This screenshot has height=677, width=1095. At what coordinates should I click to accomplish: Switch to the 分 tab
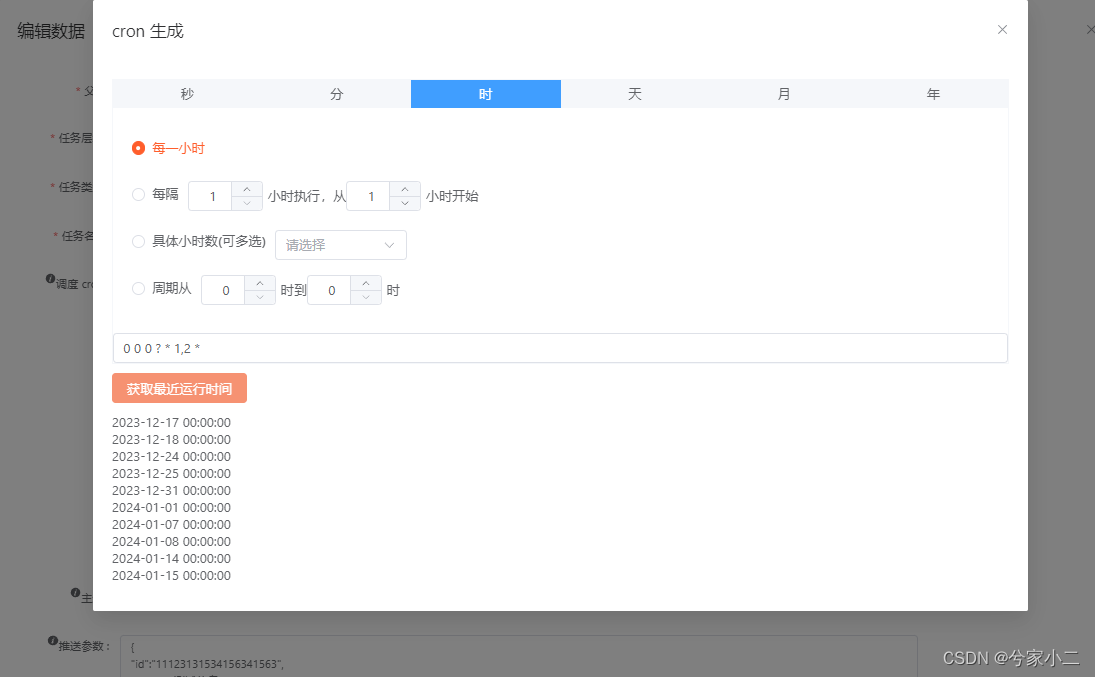[336, 93]
